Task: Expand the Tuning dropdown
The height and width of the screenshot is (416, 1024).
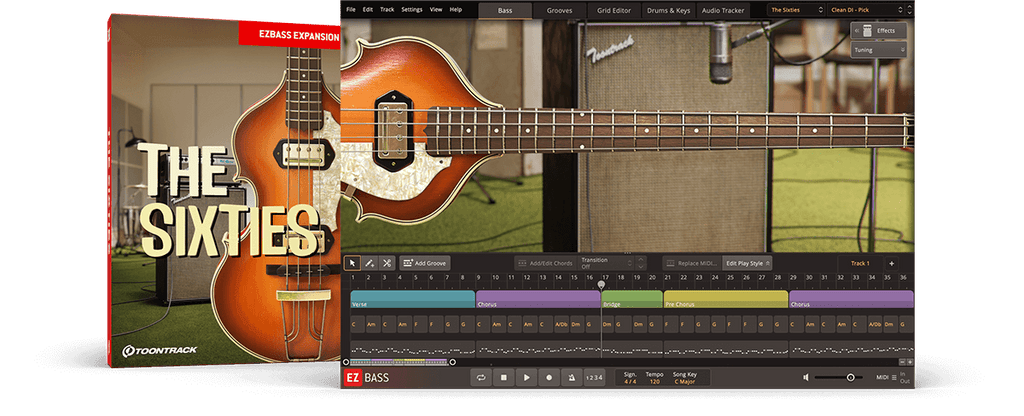Action: point(879,50)
